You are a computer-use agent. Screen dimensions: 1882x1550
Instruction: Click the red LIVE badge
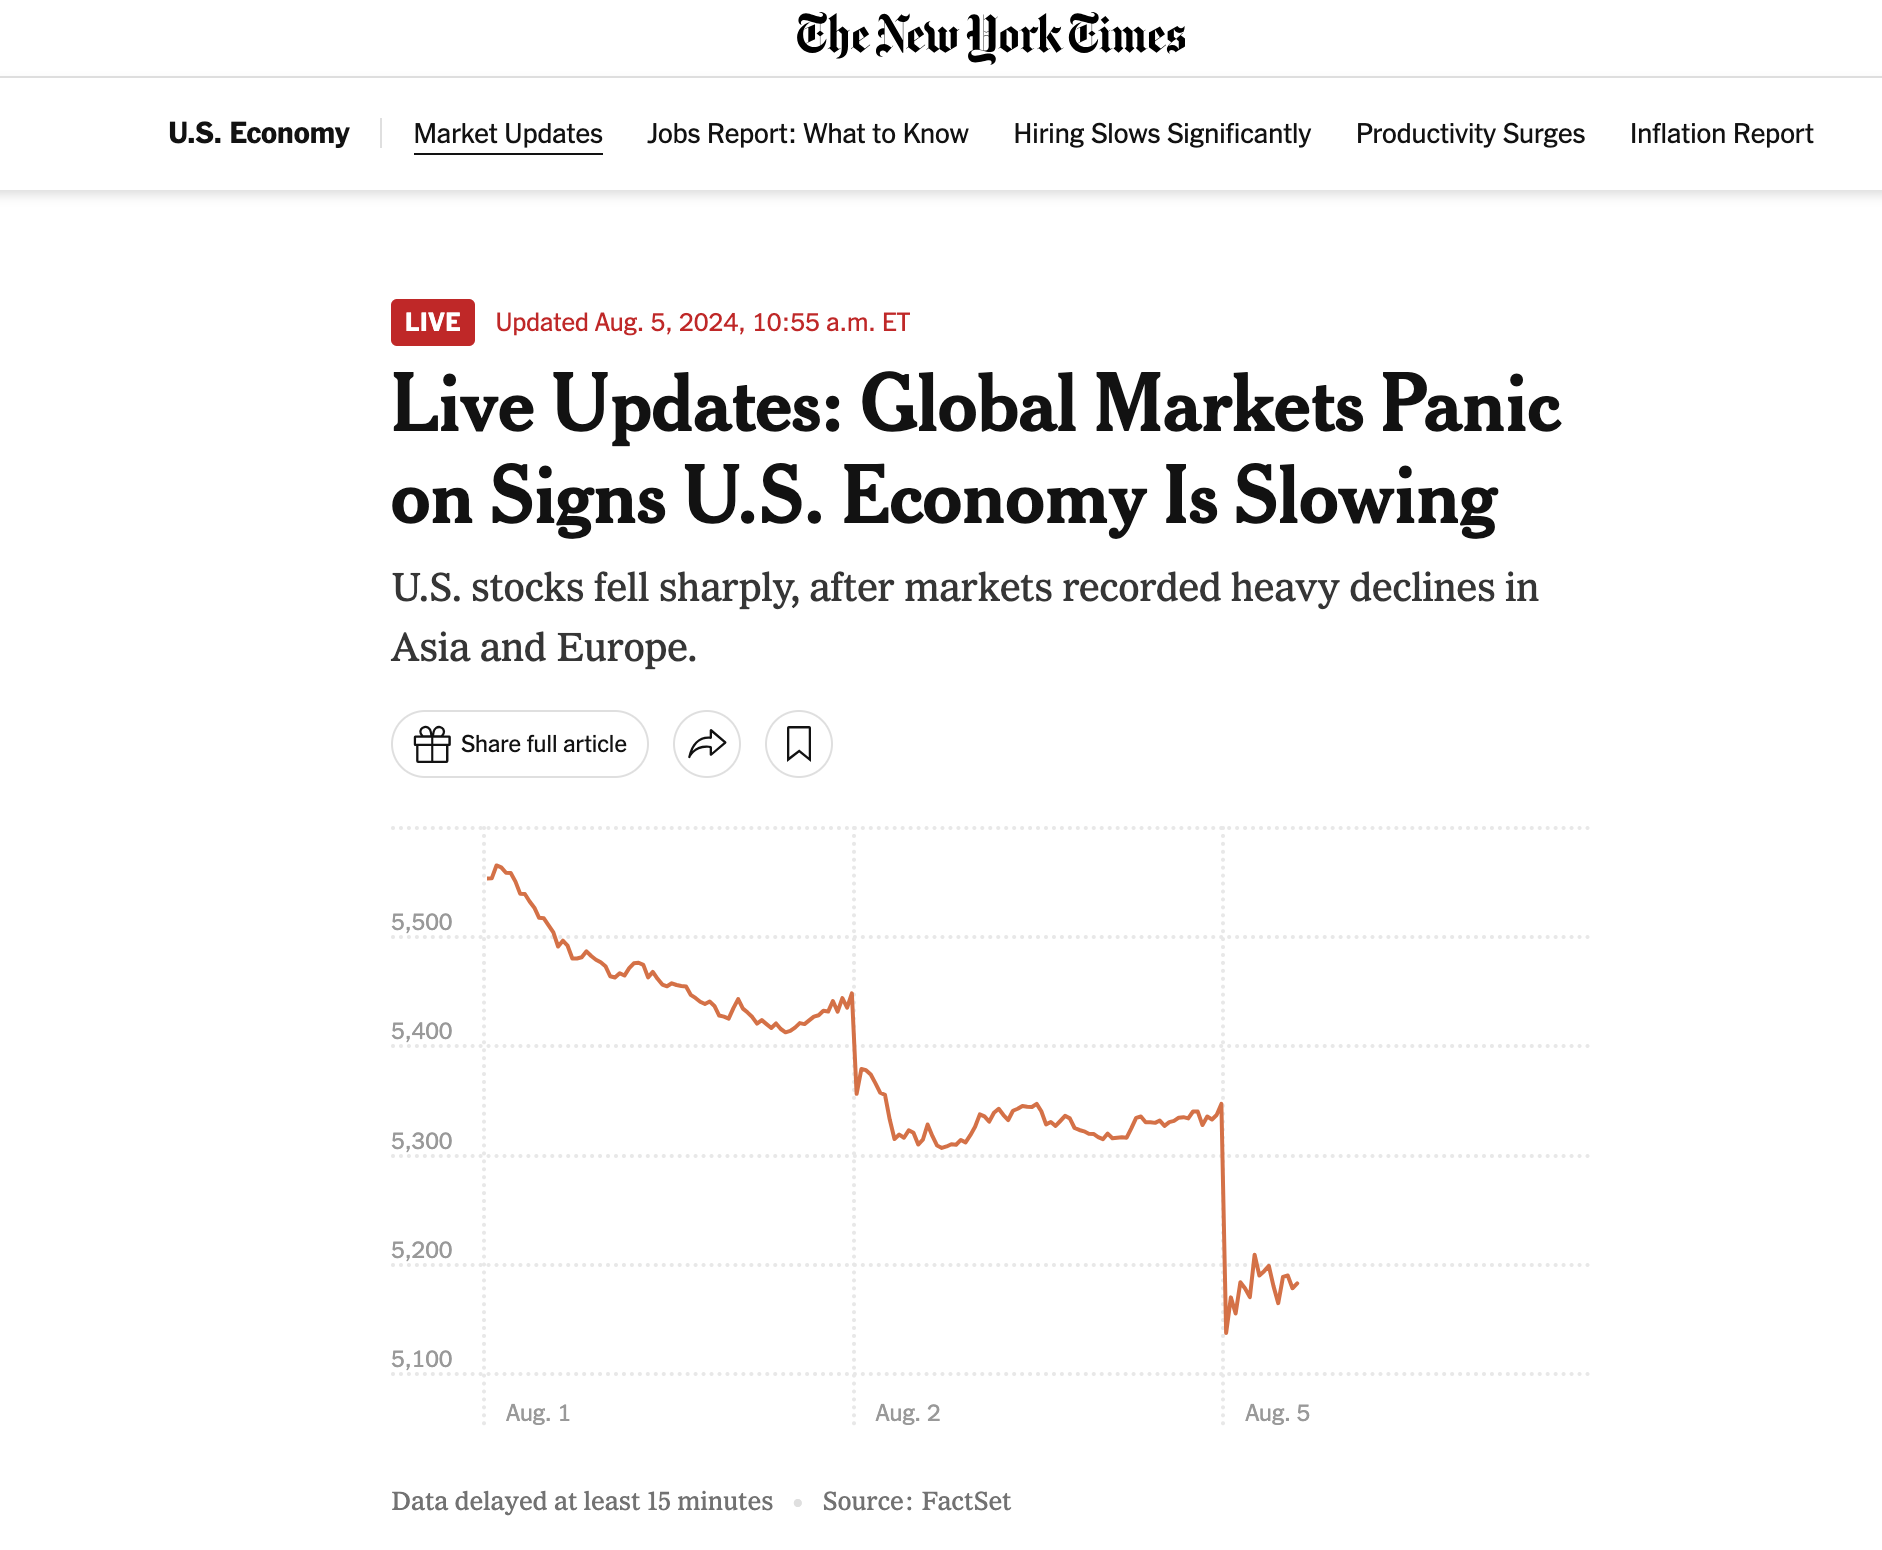click(x=433, y=322)
